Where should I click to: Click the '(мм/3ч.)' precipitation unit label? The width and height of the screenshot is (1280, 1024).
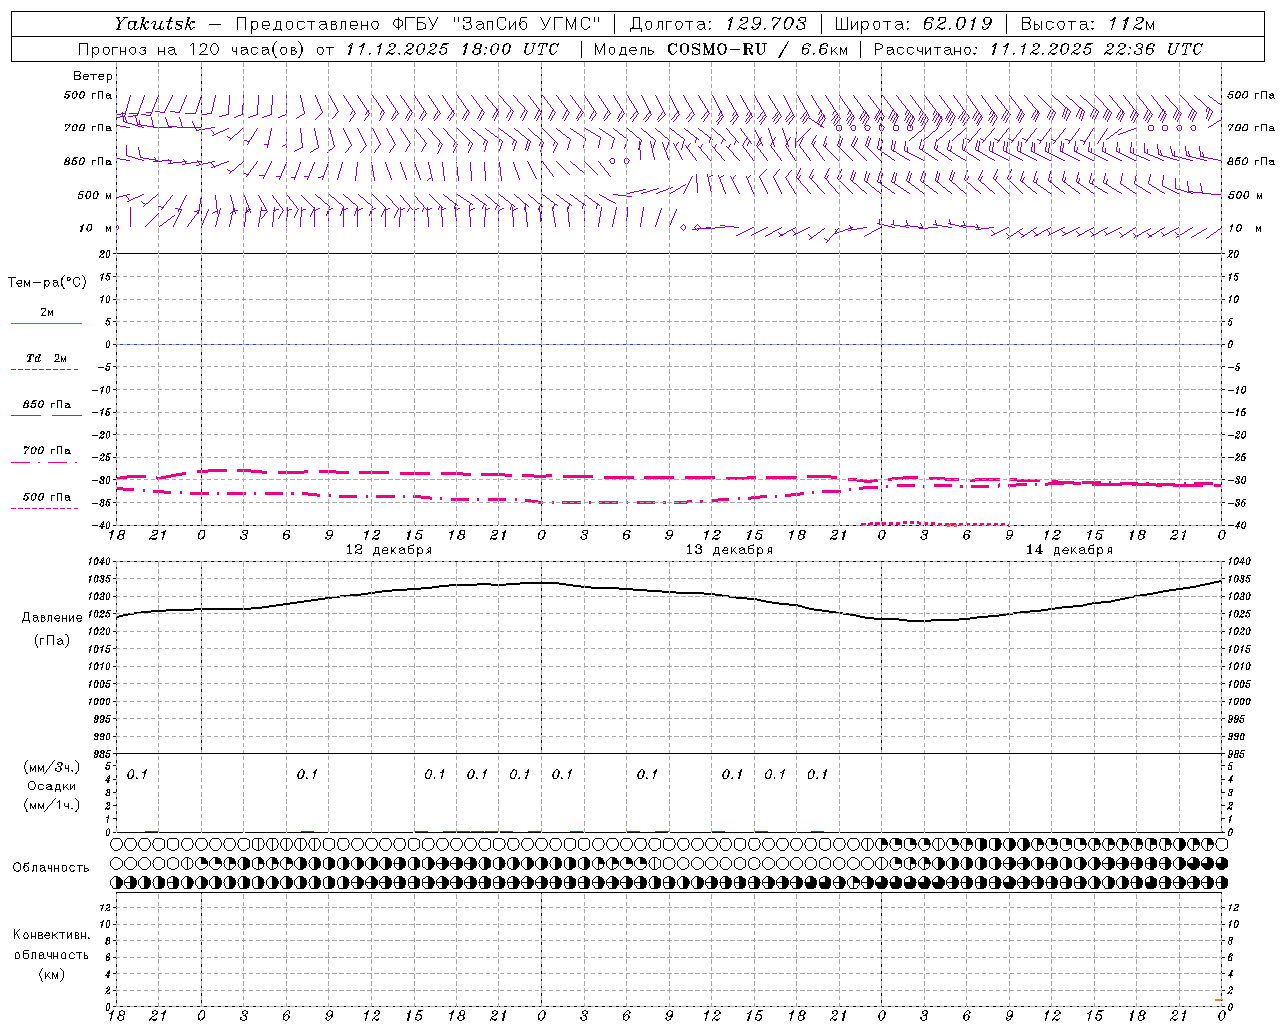tap(52, 767)
